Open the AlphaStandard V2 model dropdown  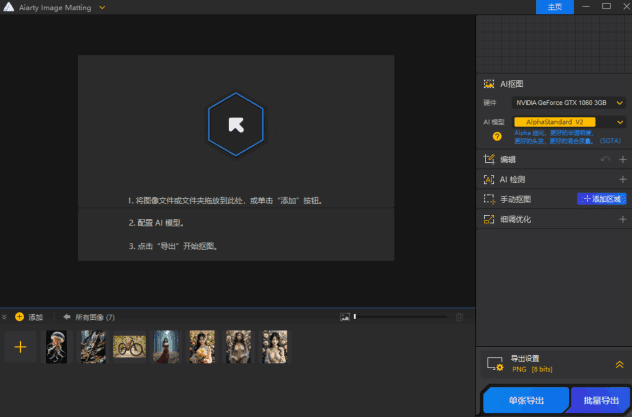tap(569, 122)
